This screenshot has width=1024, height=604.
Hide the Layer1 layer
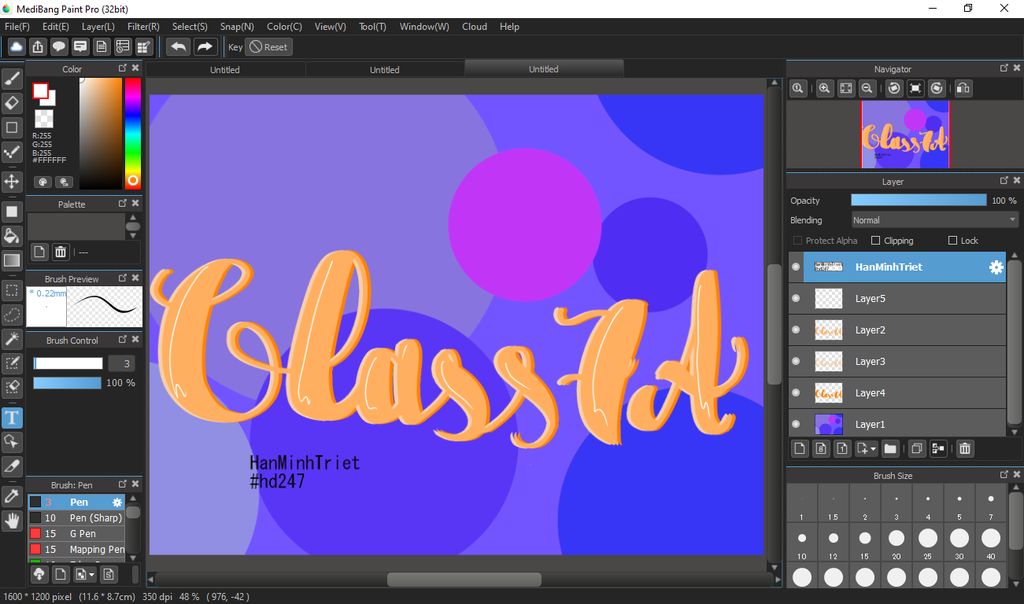point(795,423)
